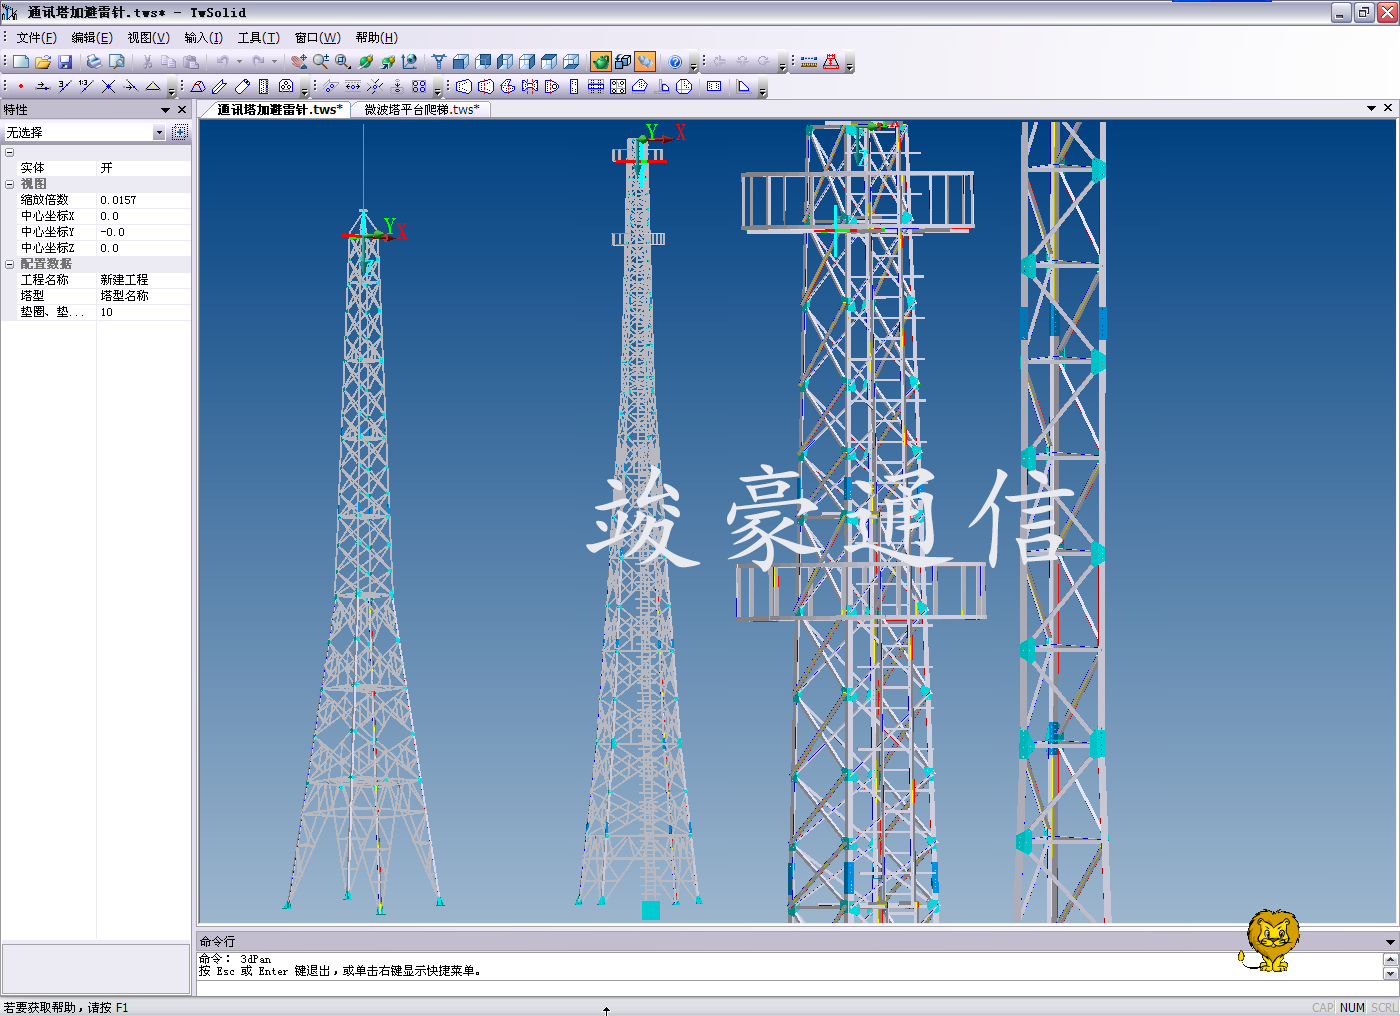Click the red point drawing tool

pos(21,87)
